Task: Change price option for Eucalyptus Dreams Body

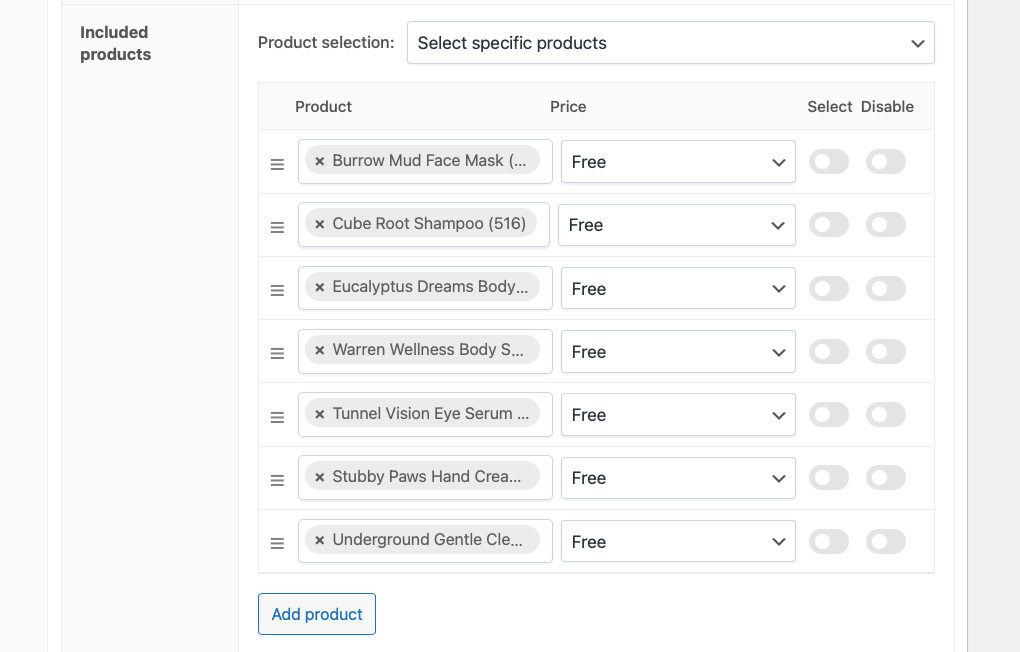Action: (678, 288)
